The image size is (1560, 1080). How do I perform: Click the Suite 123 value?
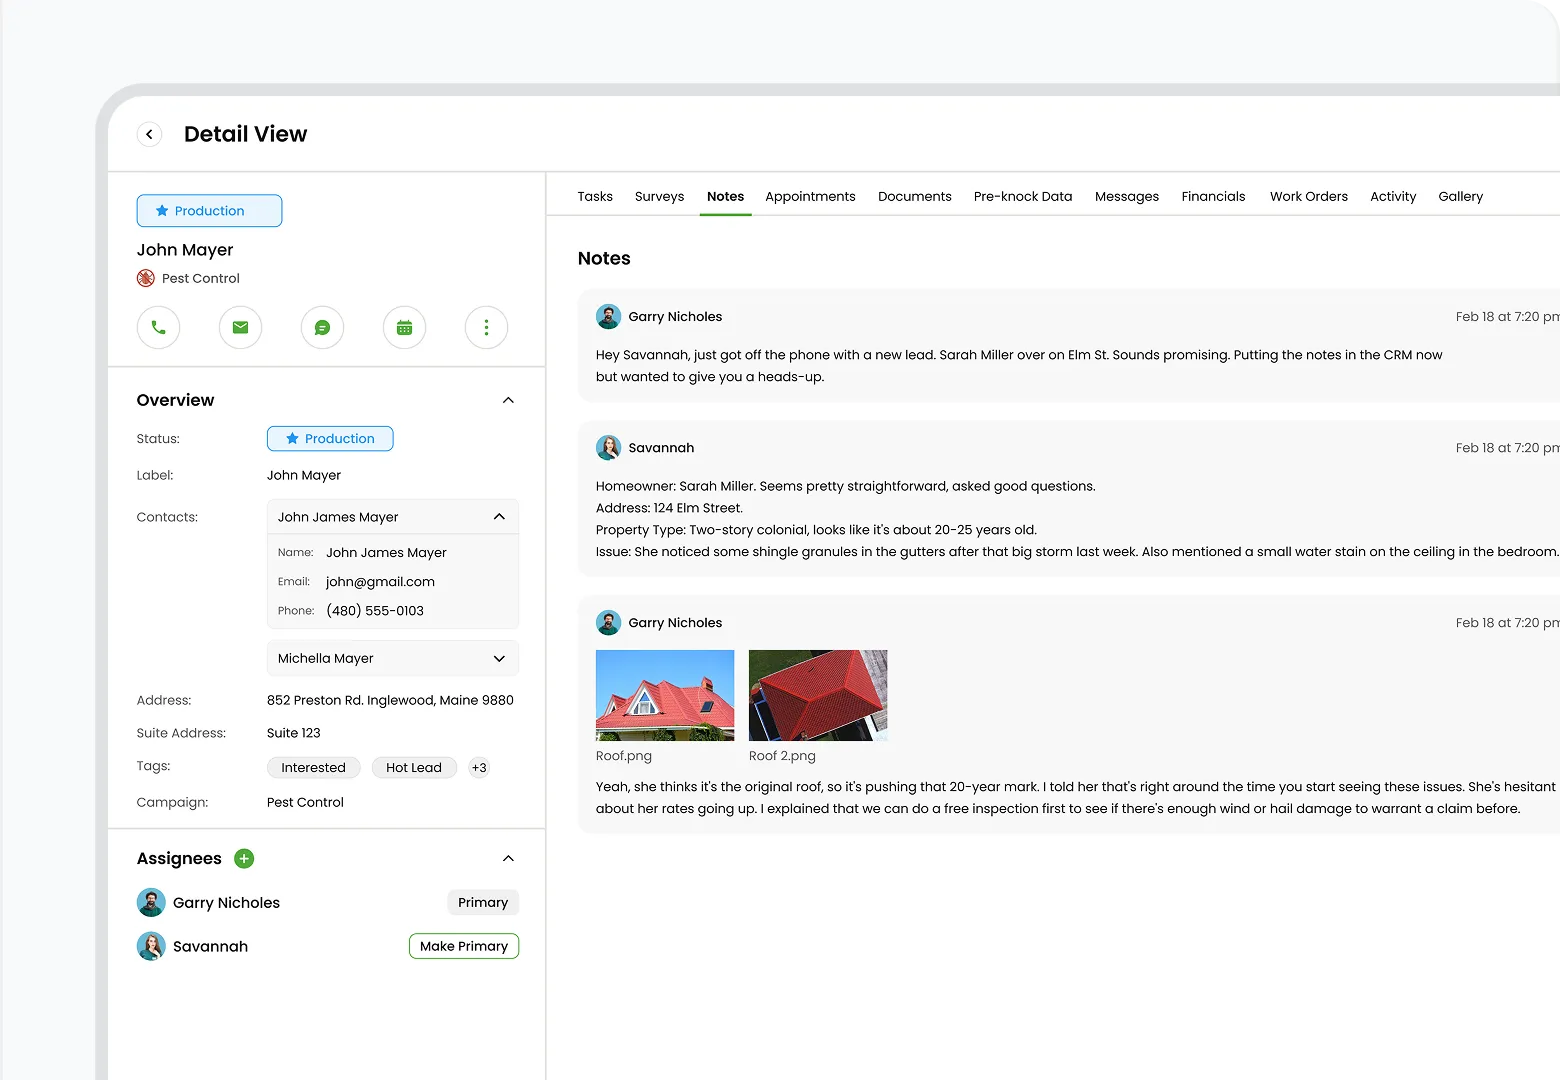click(x=294, y=733)
